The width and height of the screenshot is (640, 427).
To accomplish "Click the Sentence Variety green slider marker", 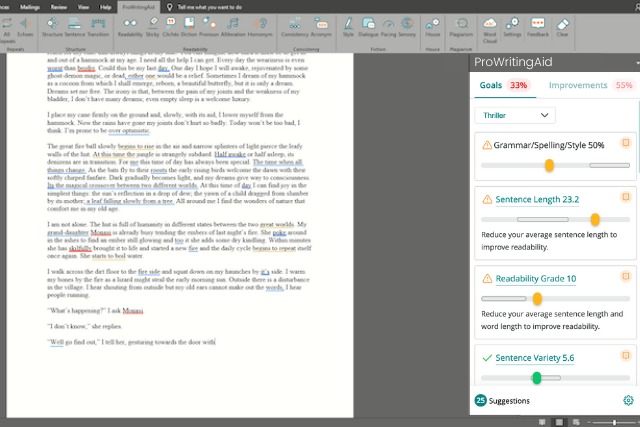I will (x=537, y=378).
